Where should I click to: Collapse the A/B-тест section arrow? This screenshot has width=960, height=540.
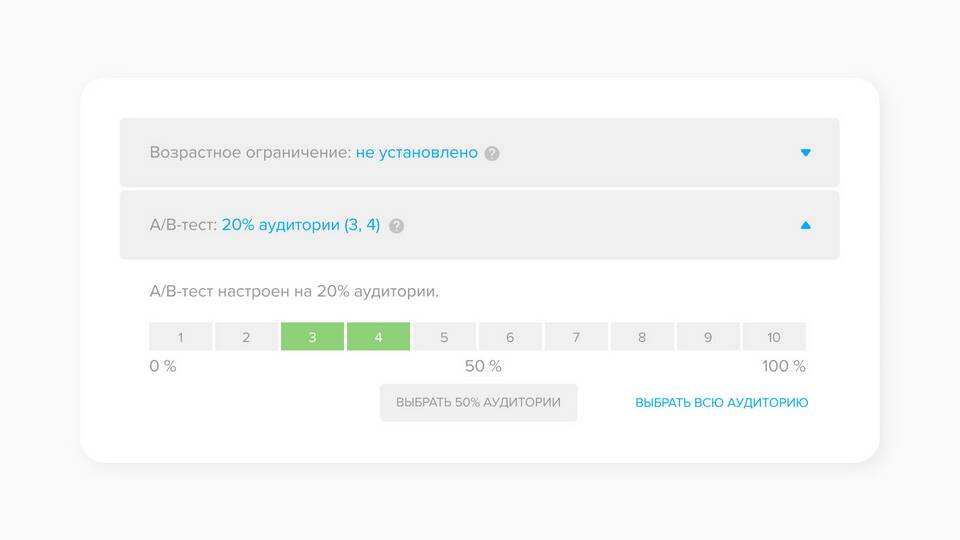[805, 225]
